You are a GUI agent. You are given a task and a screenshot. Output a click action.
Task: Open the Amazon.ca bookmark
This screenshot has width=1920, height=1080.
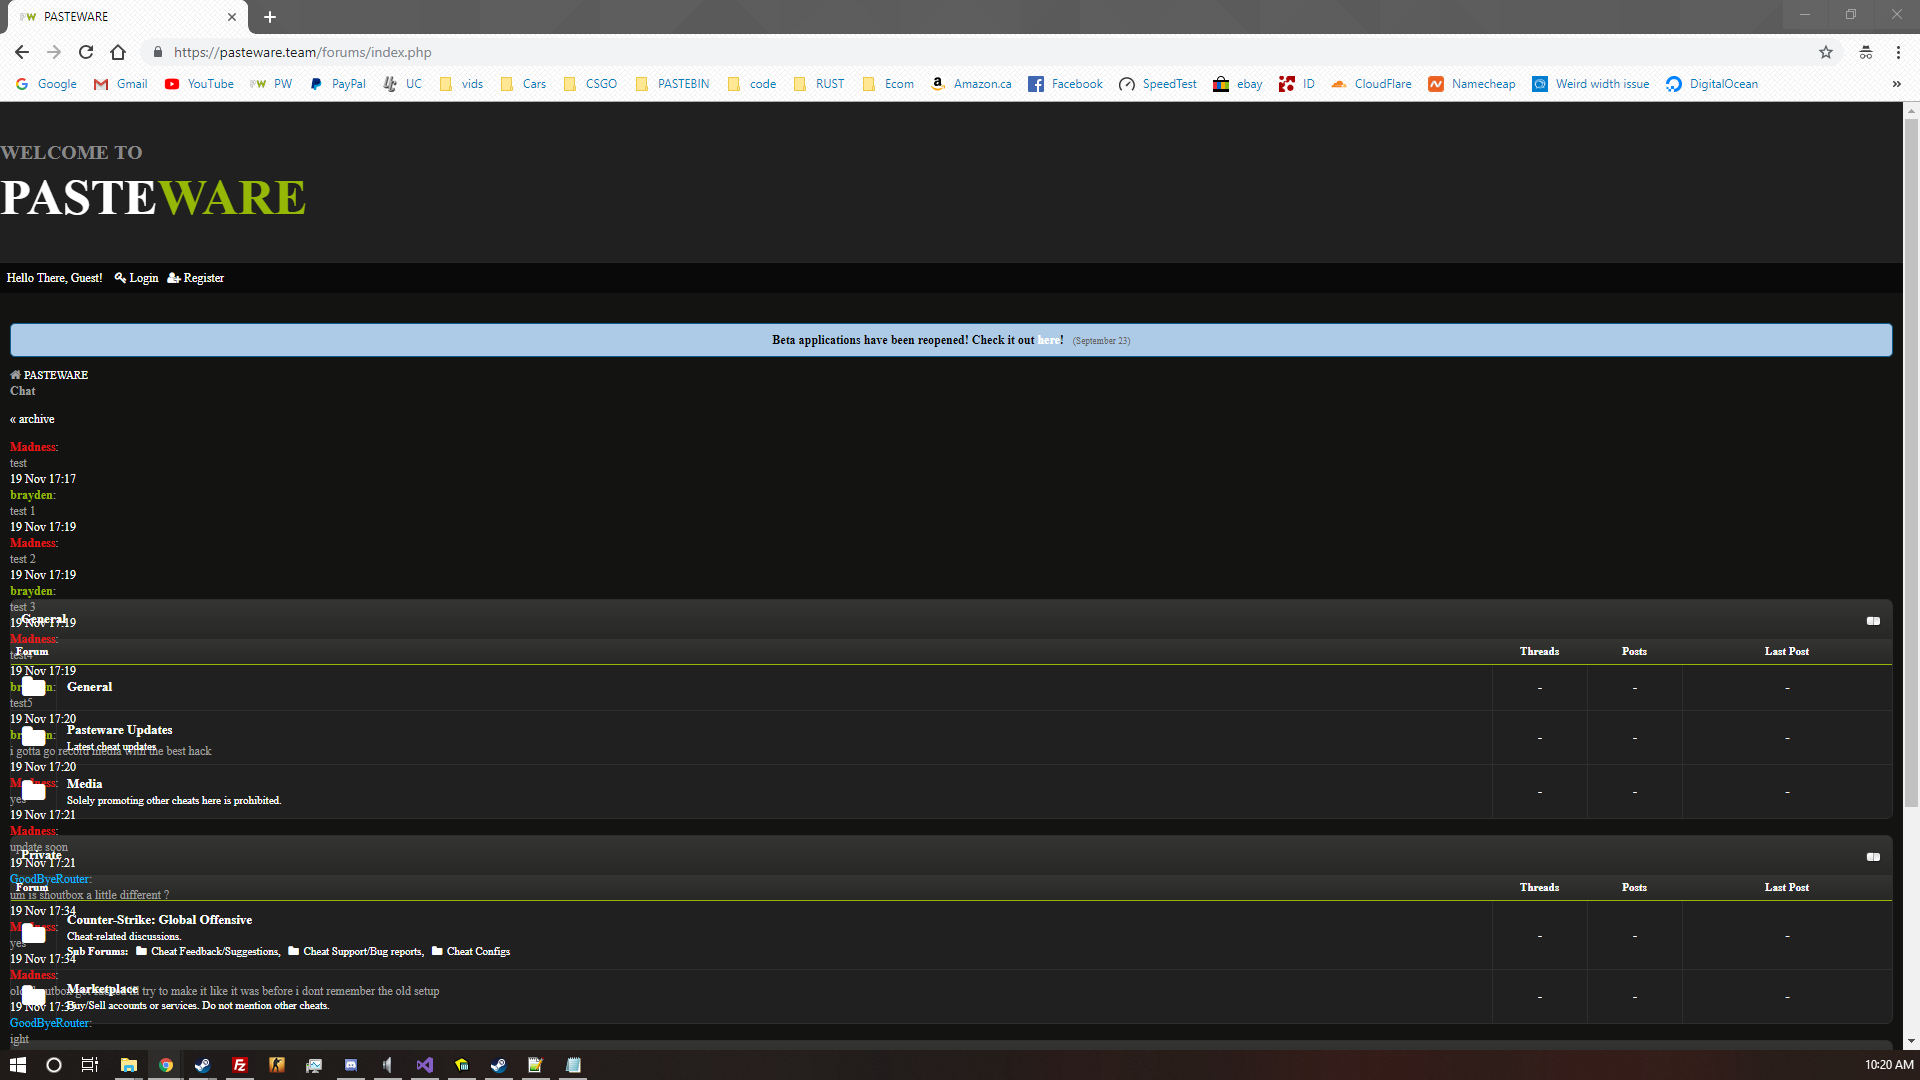(971, 84)
